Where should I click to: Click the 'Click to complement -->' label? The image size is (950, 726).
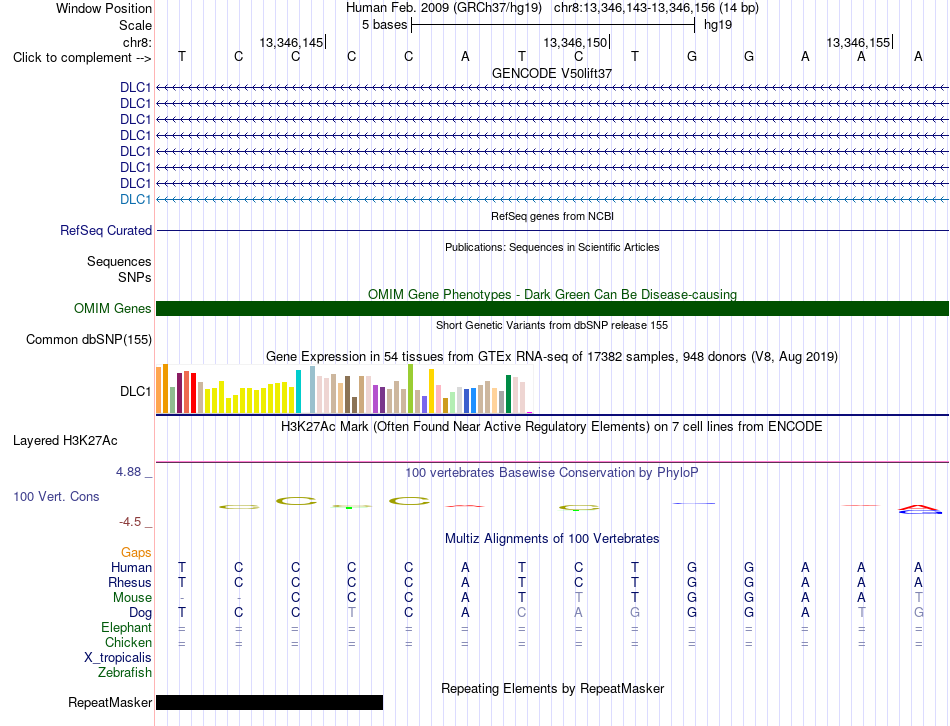pos(82,58)
